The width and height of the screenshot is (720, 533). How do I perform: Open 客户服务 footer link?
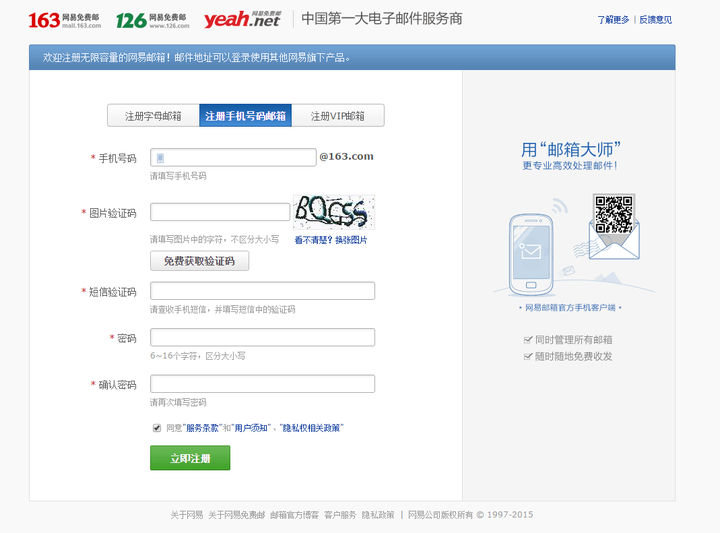[x=340, y=515]
